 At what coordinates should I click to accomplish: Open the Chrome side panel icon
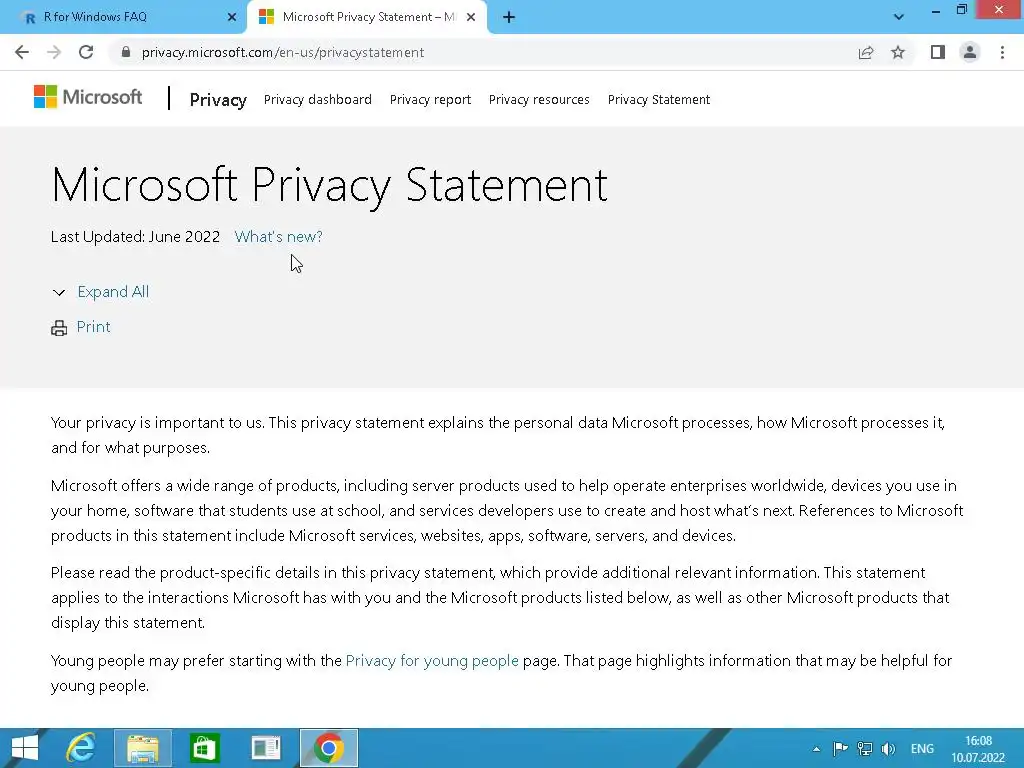pyautogui.click(x=938, y=52)
